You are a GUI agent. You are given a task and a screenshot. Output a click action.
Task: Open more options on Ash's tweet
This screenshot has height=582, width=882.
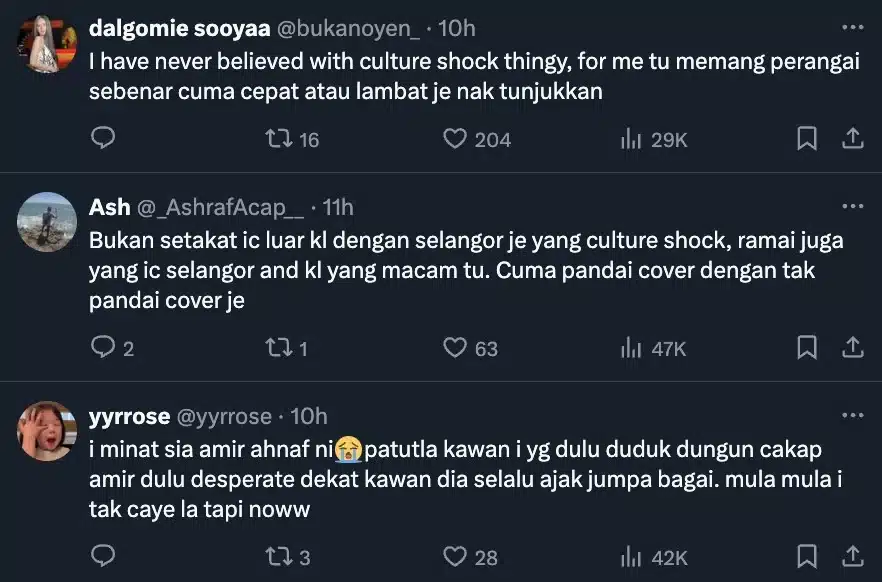coord(853,207)
